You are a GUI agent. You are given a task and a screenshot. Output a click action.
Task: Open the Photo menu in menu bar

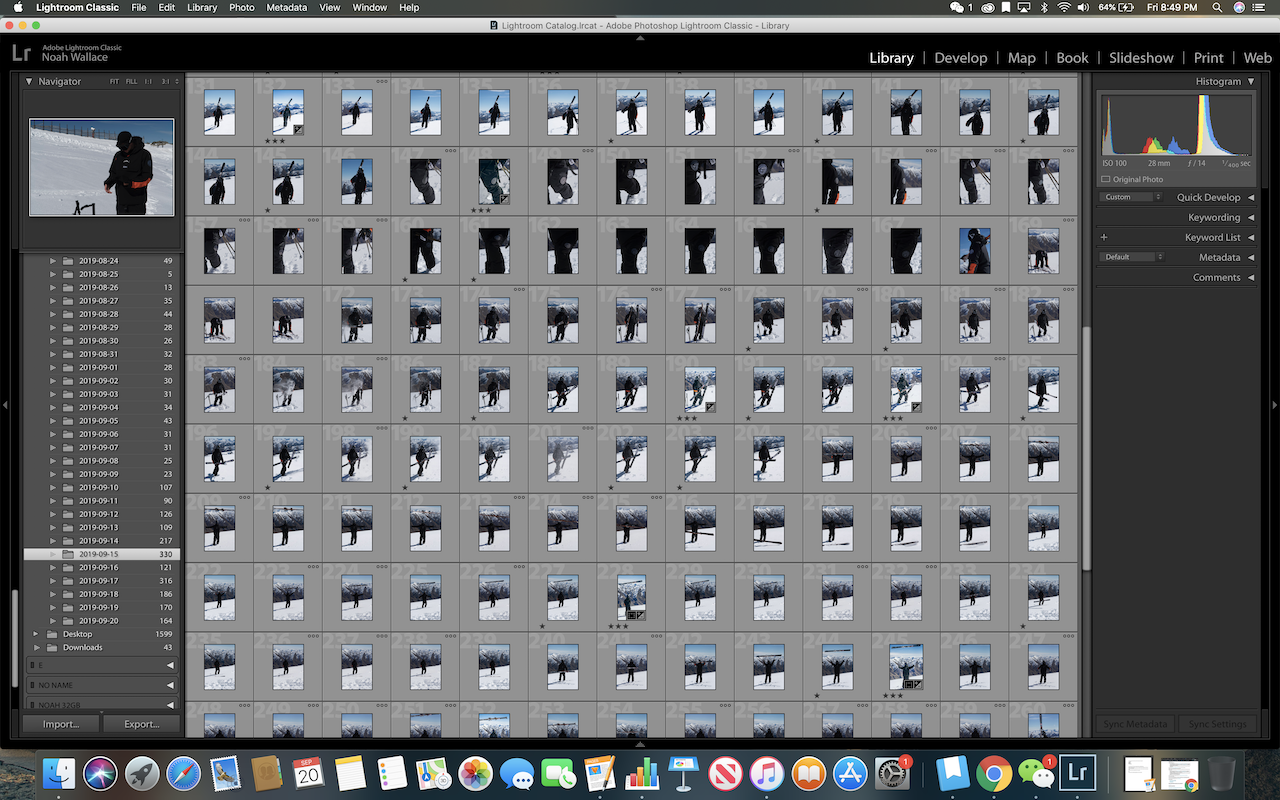click(241, 7)
